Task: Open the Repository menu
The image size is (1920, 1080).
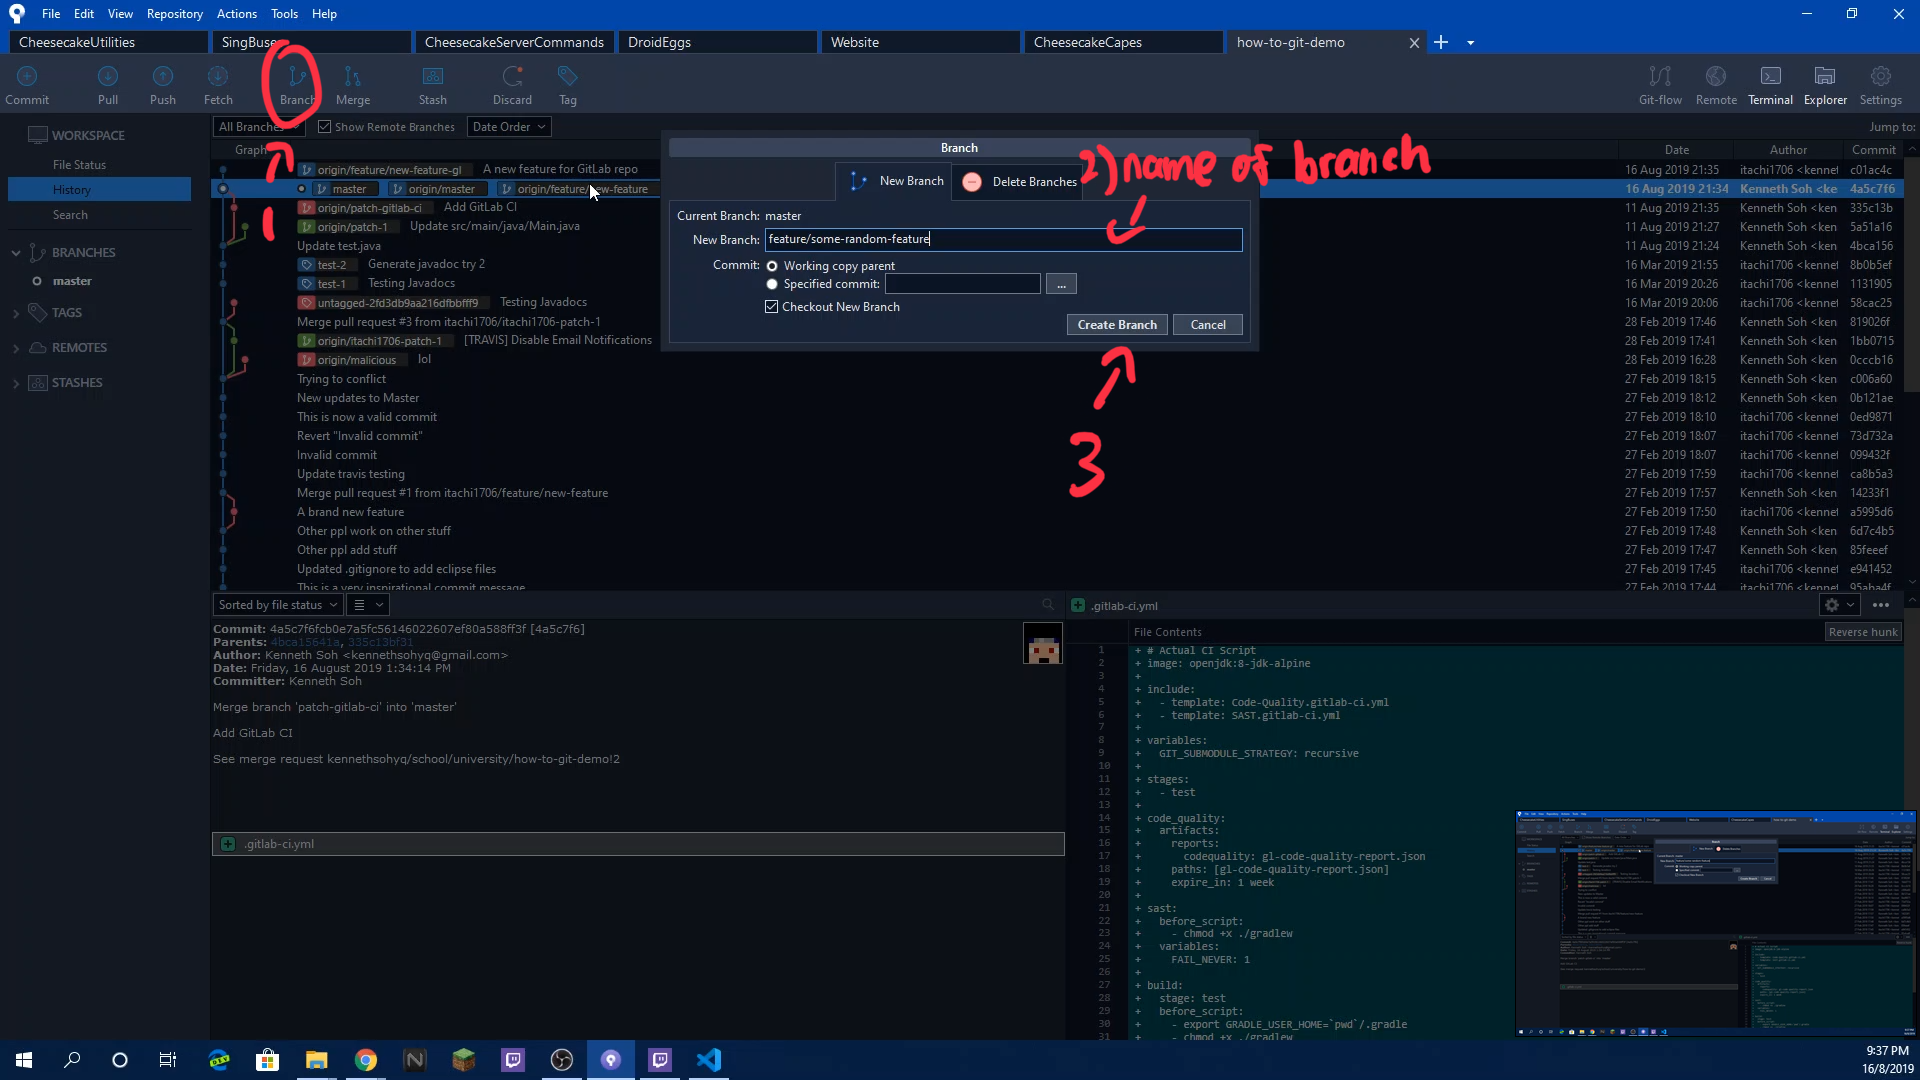Action: pyautogui.click(x=174, y=13)
